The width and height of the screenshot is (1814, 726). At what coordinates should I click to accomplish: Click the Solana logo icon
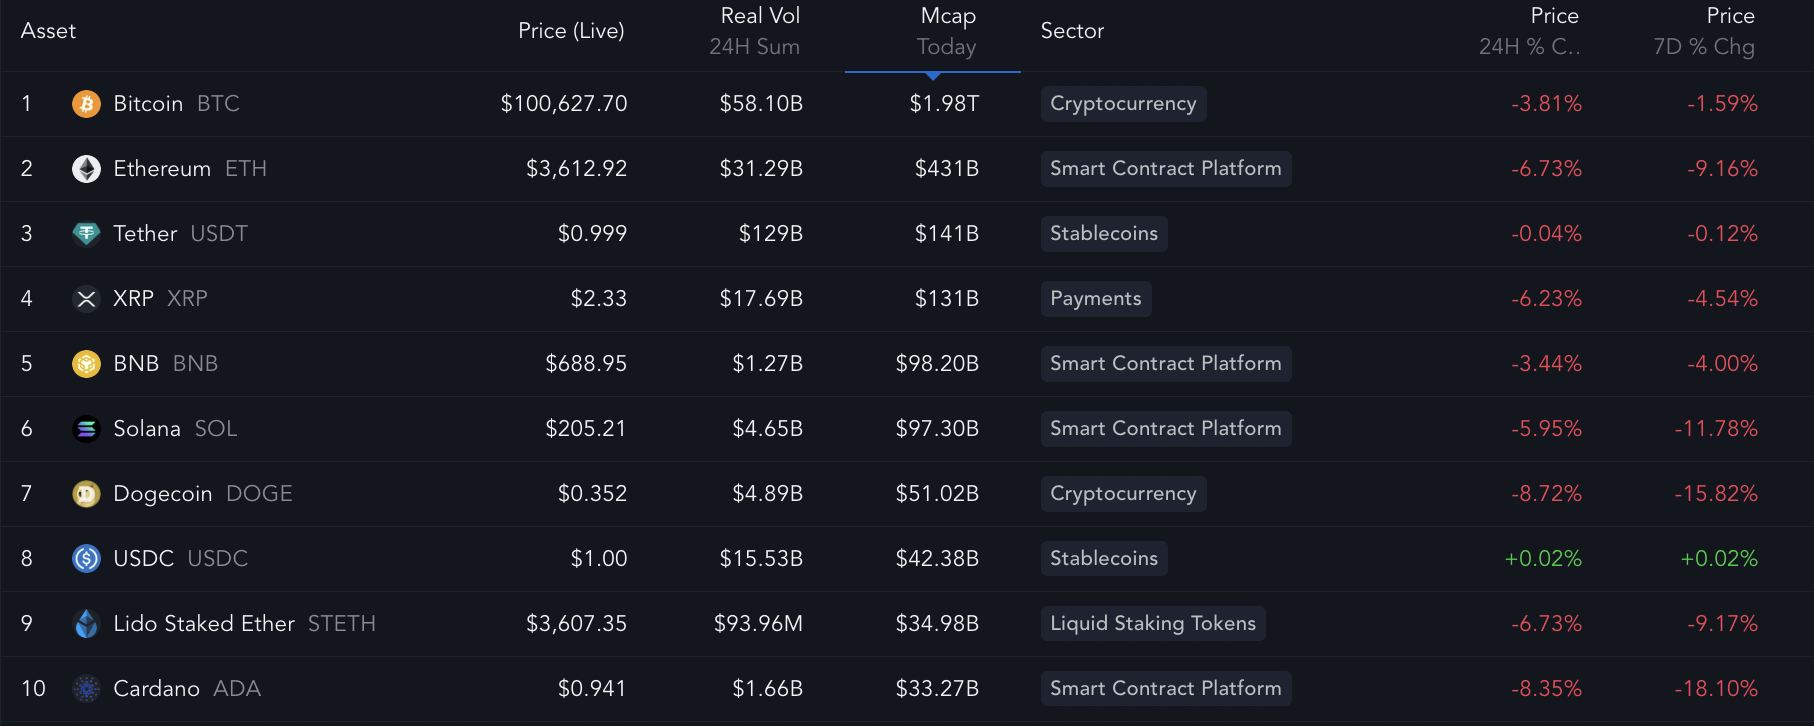[87, 429]
